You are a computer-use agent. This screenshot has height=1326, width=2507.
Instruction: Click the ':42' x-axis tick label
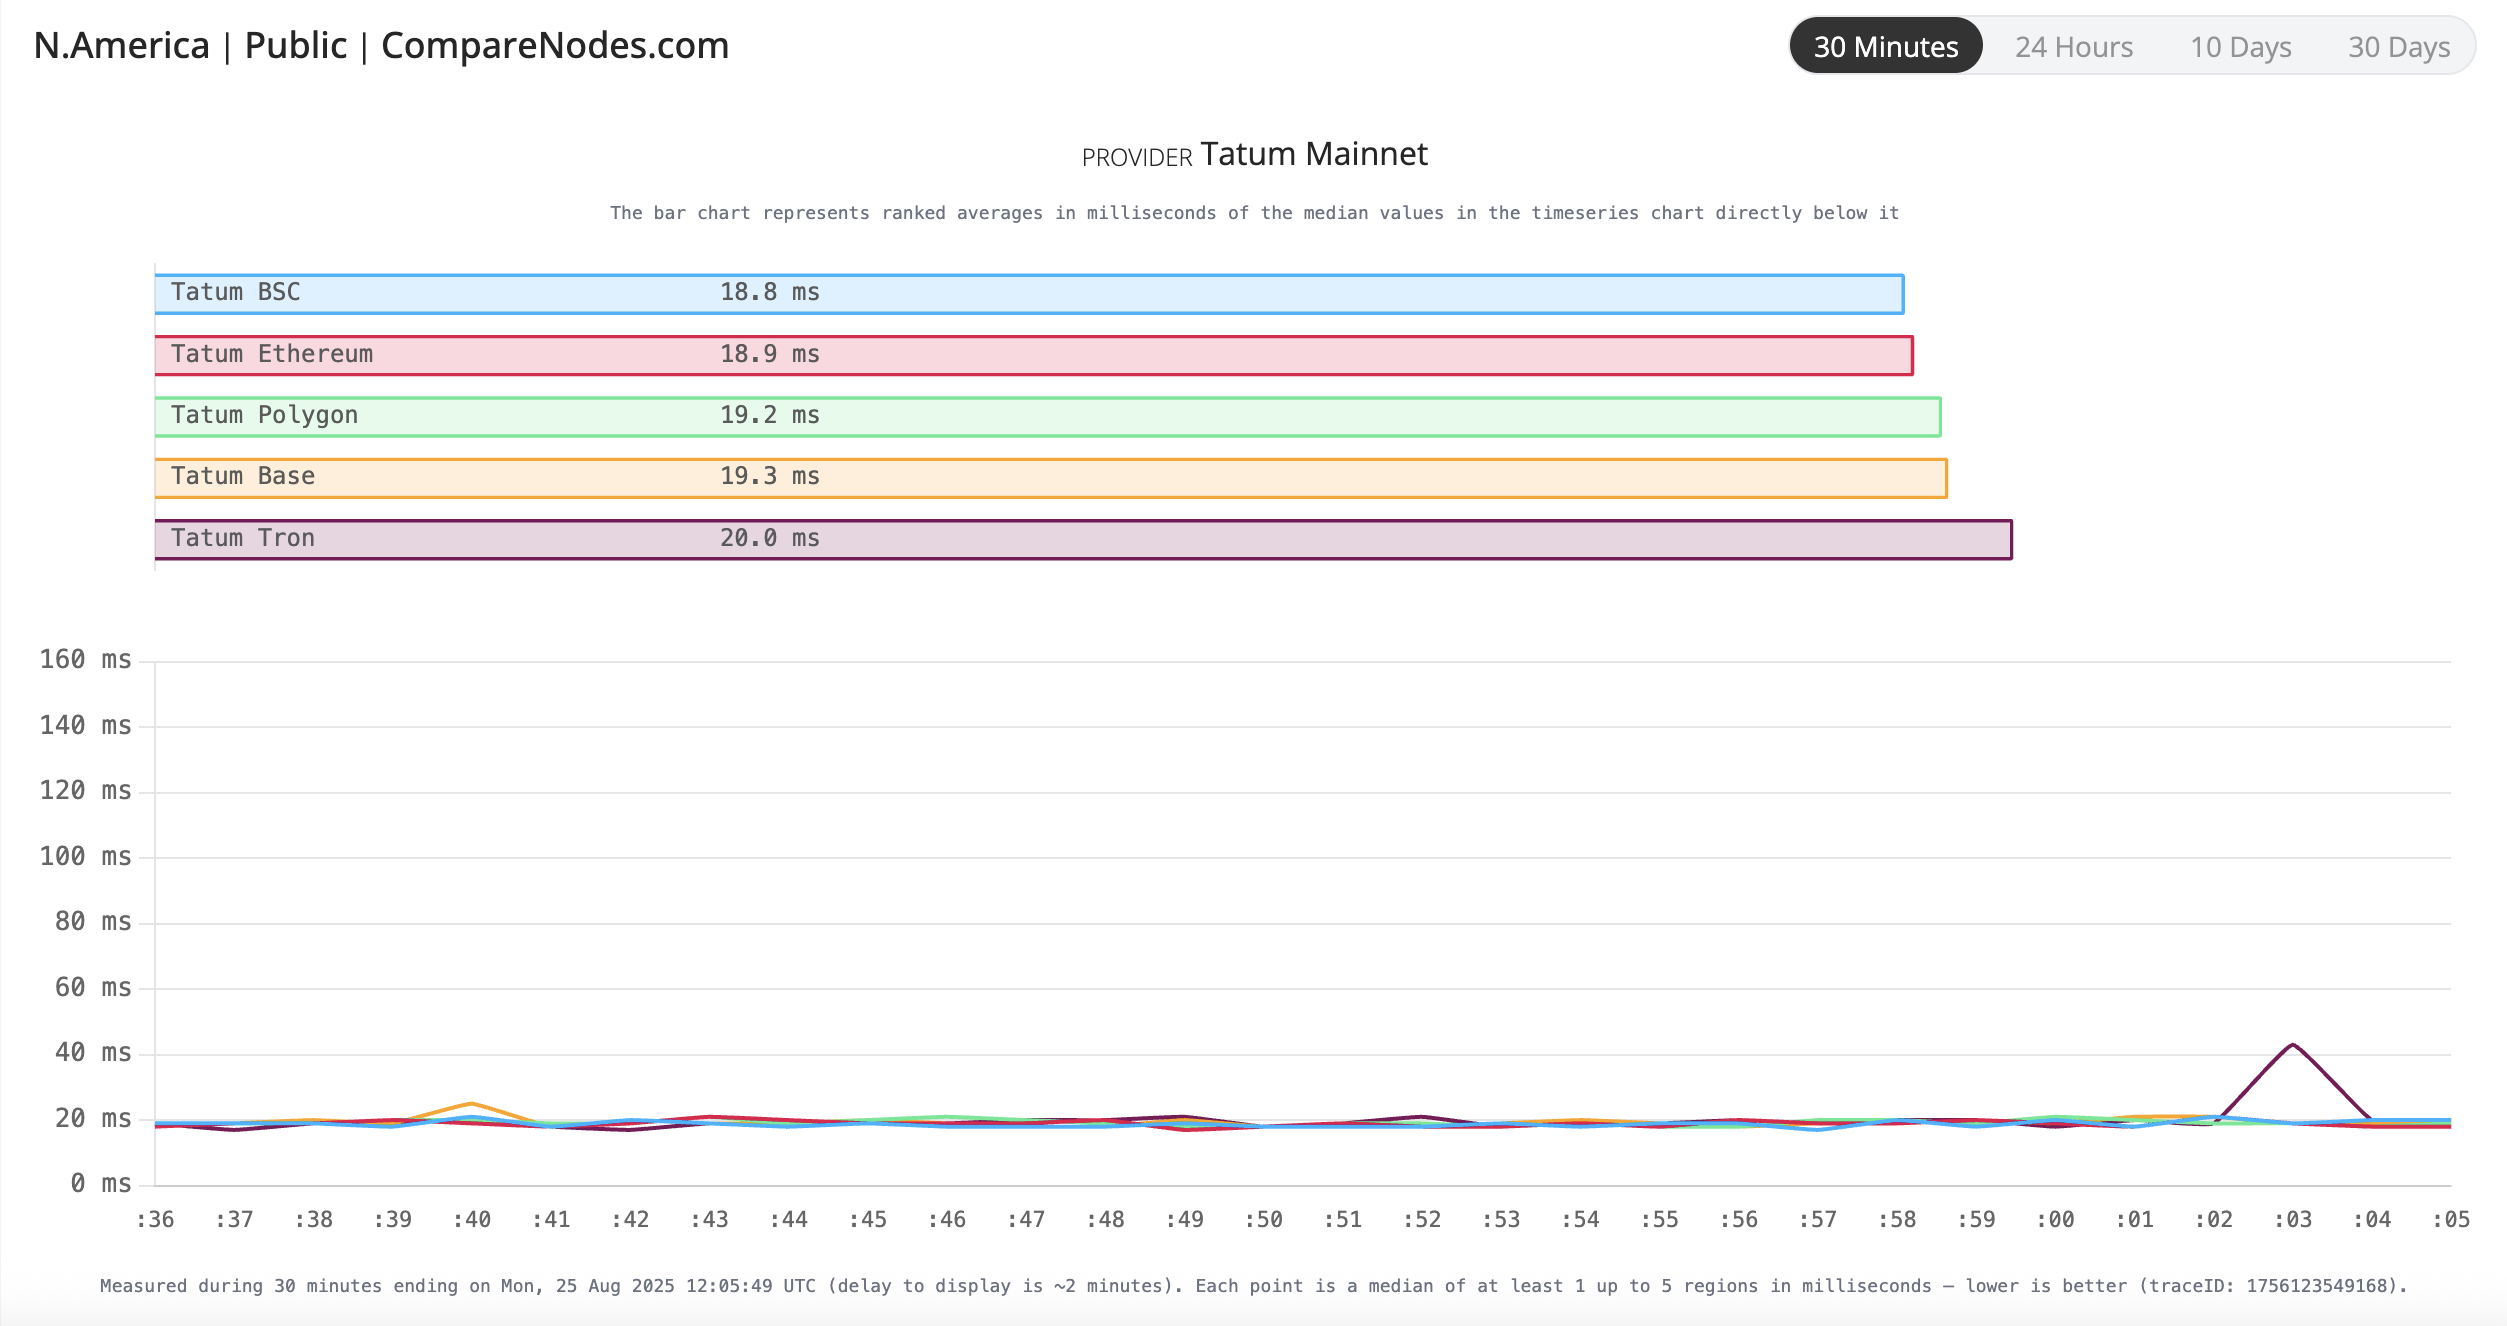[630, 1220]
